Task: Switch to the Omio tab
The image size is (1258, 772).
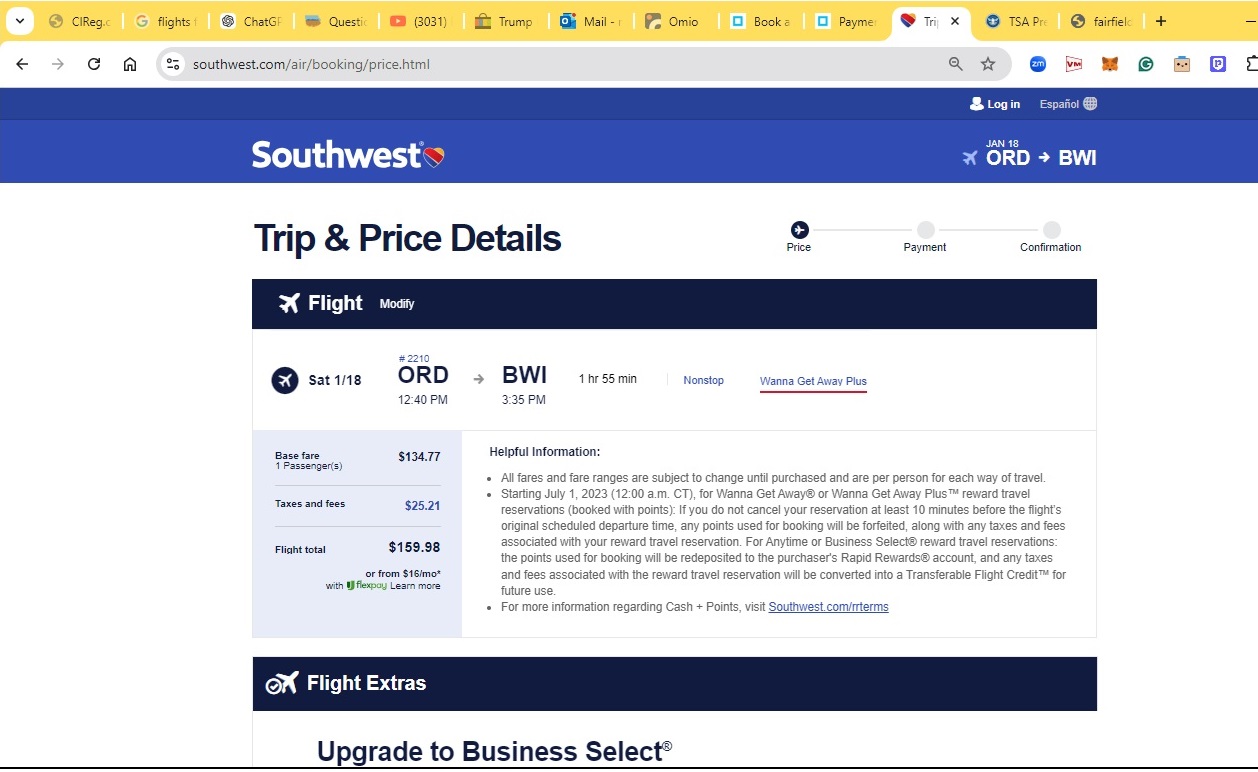Action: [675, 21]
